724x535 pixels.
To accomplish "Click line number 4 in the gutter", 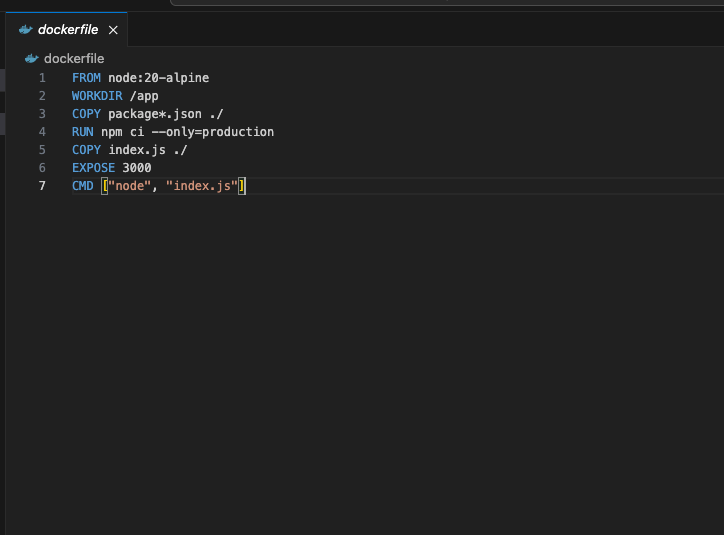I will (42, 132).
